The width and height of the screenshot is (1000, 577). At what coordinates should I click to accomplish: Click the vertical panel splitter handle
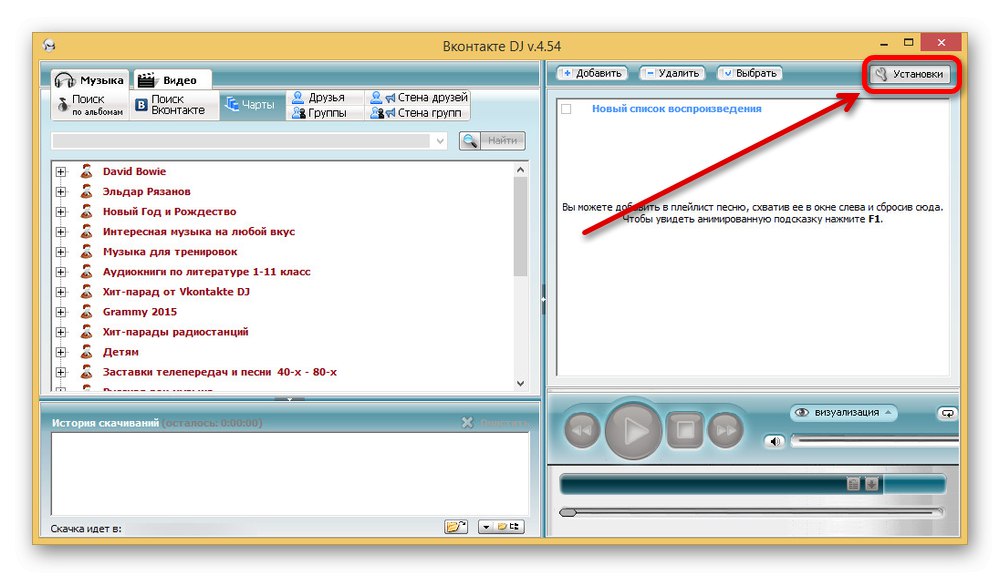(x=543, y=300)
